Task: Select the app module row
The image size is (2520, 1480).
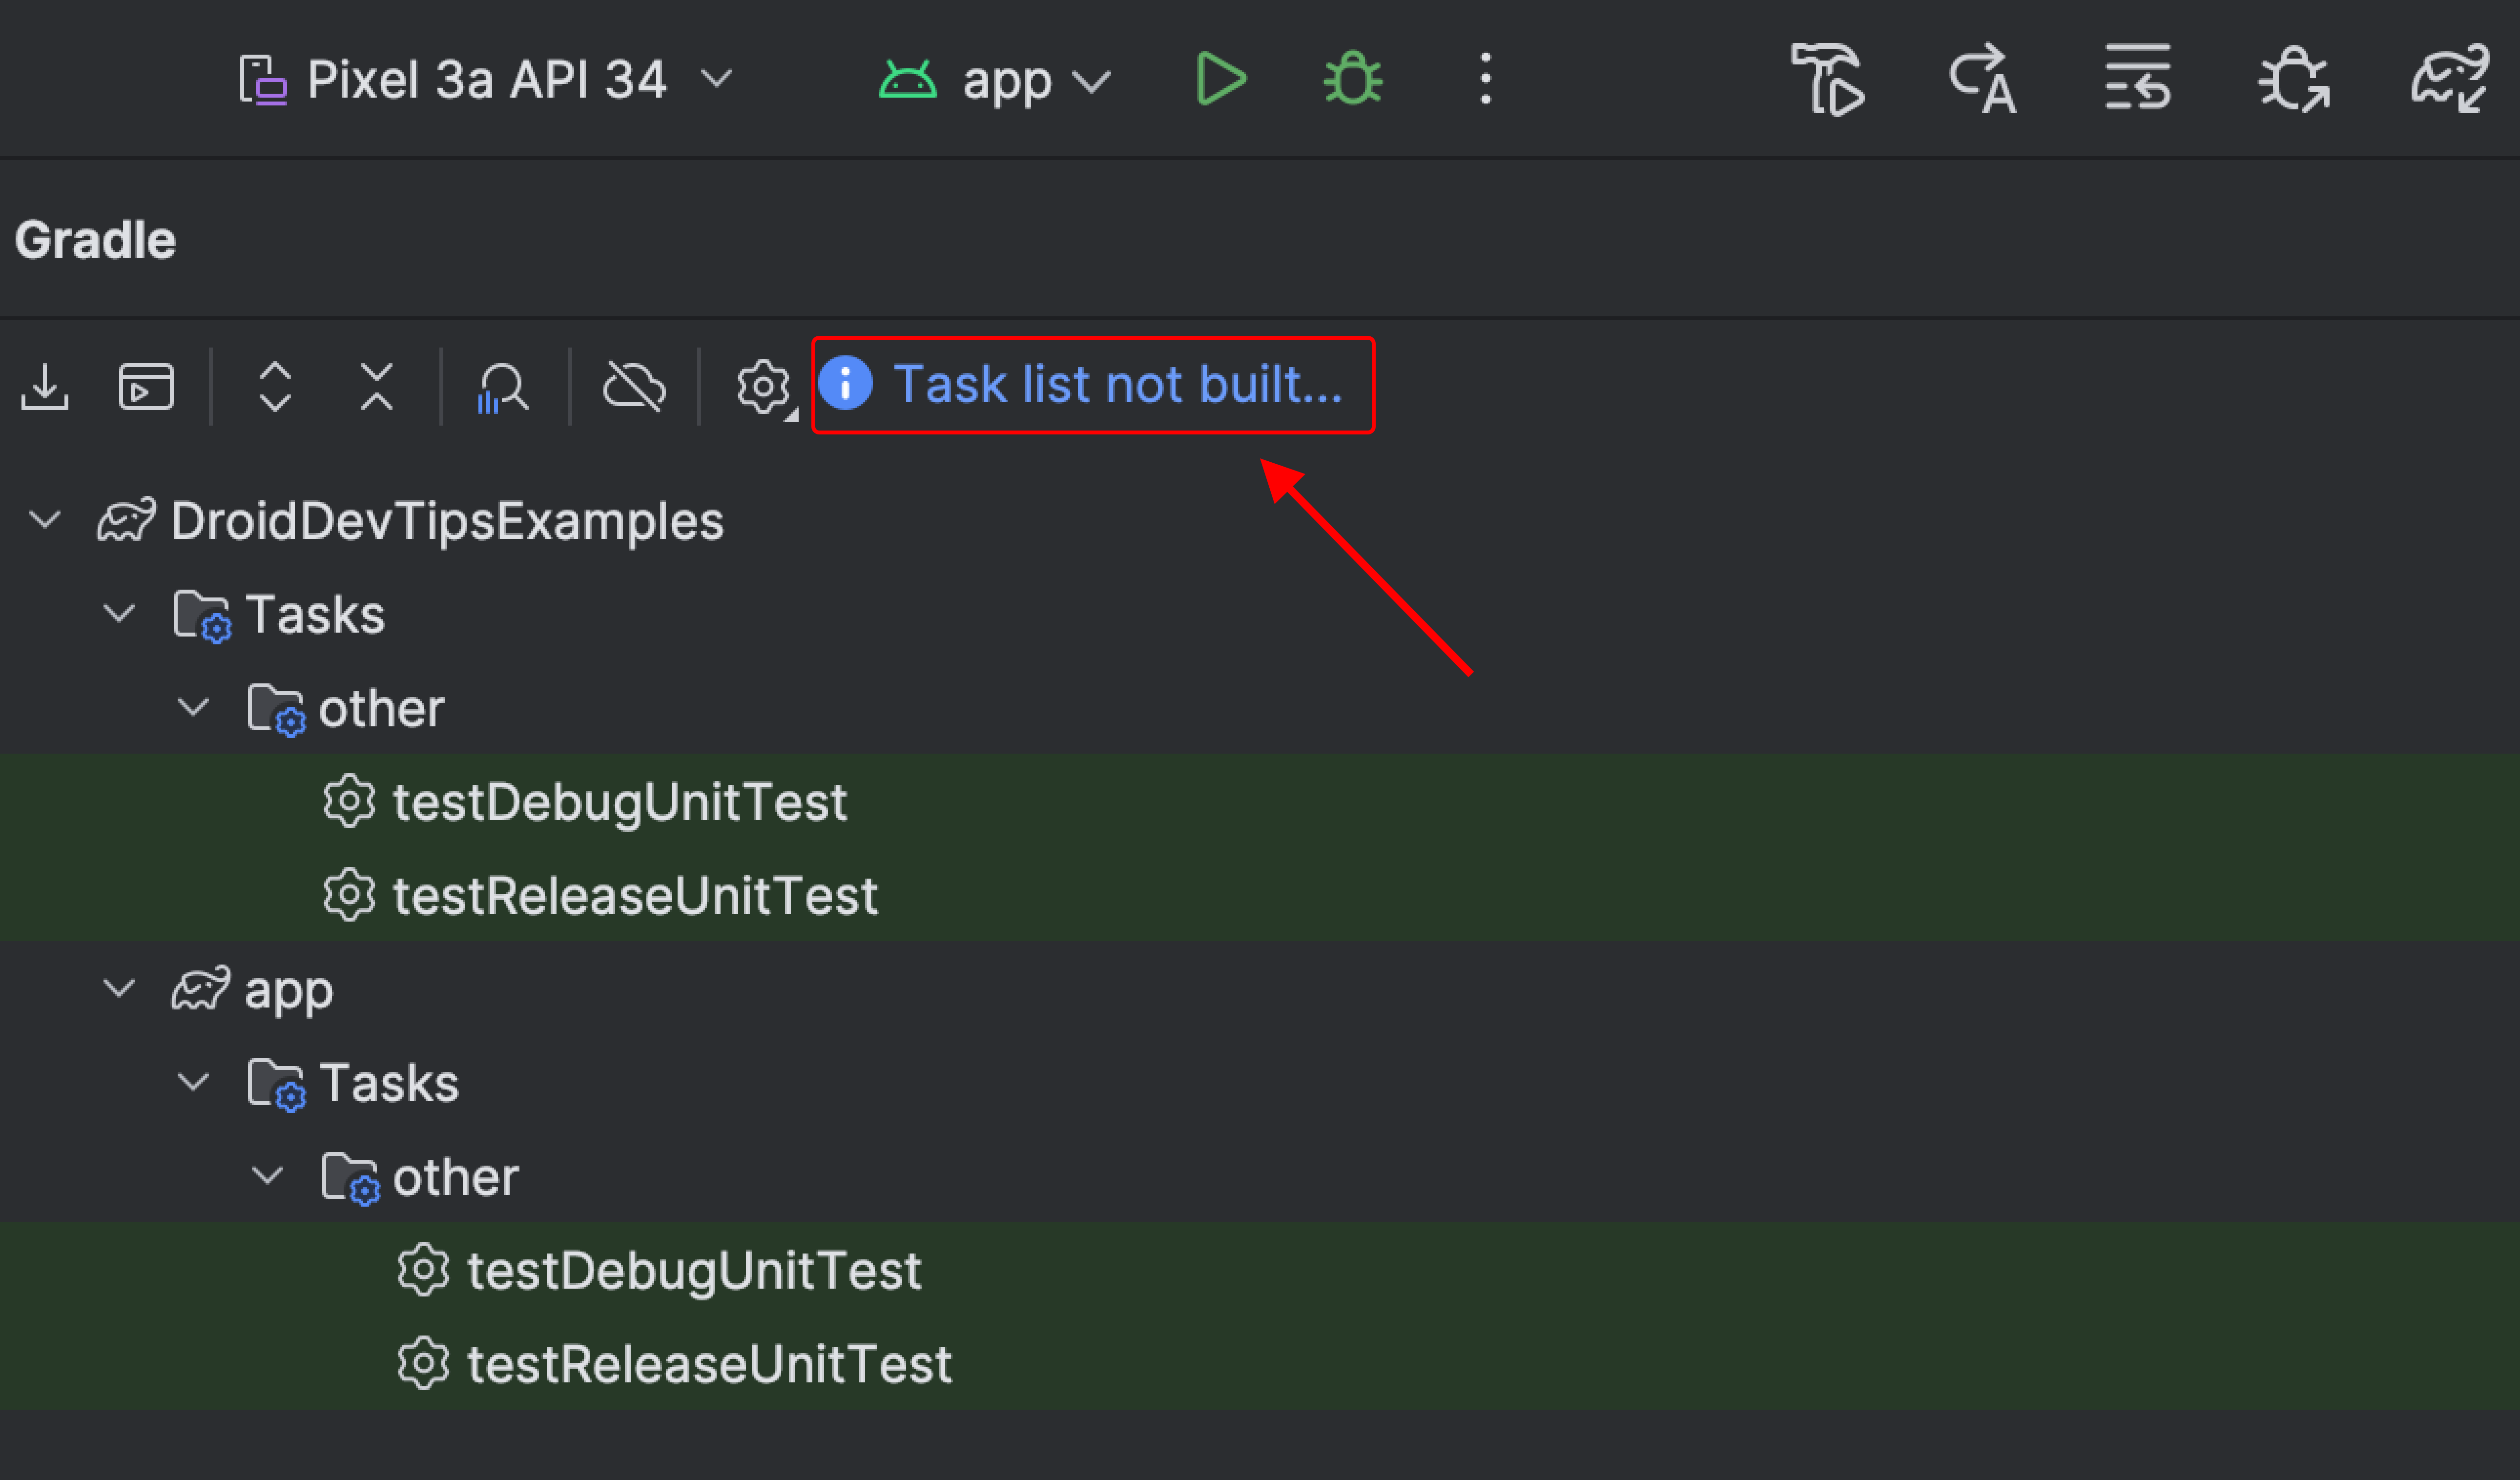Action: pyautogui.click(x=1260, y=990)
